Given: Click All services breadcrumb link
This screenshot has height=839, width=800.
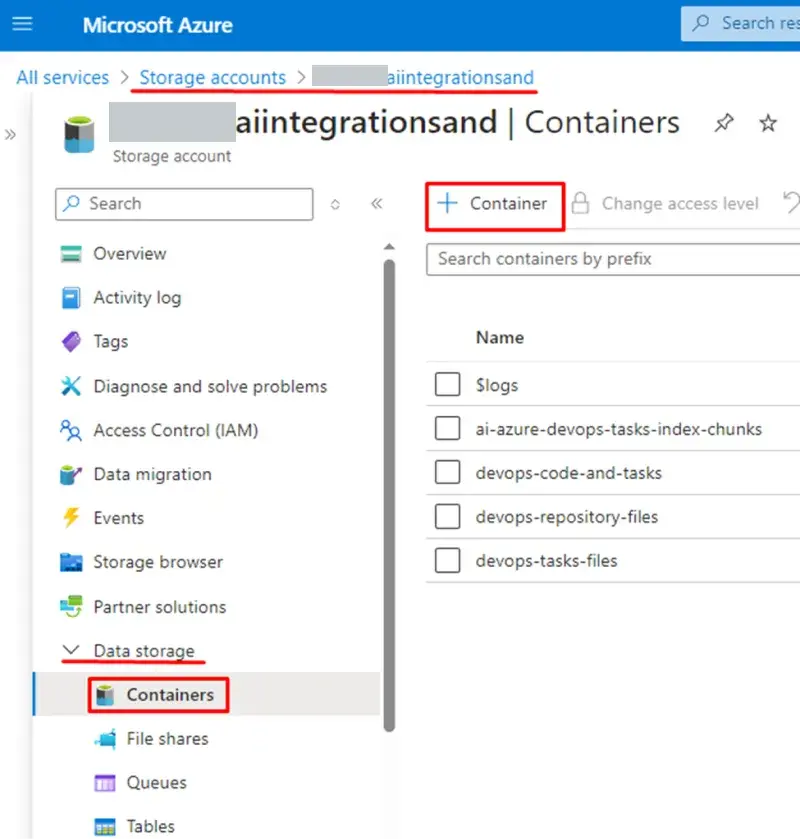Looking at the screenshot, I should click(63, 78).
